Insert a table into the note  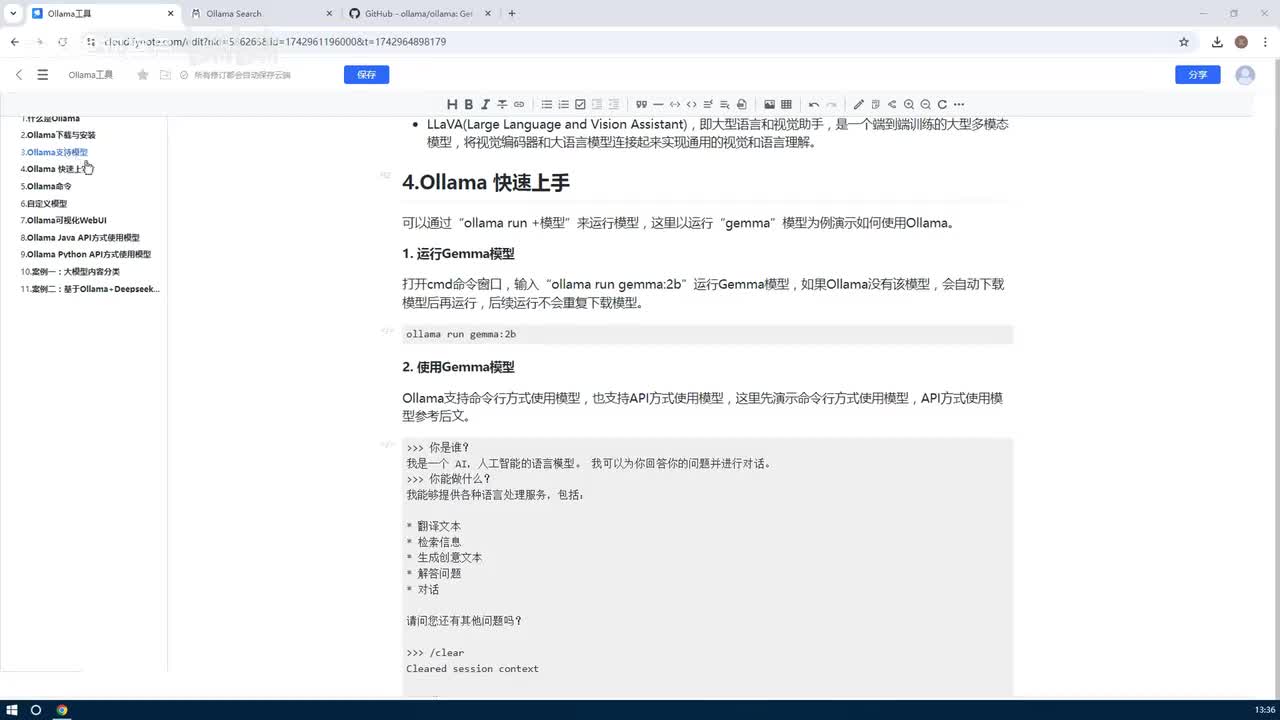(786, 104)
